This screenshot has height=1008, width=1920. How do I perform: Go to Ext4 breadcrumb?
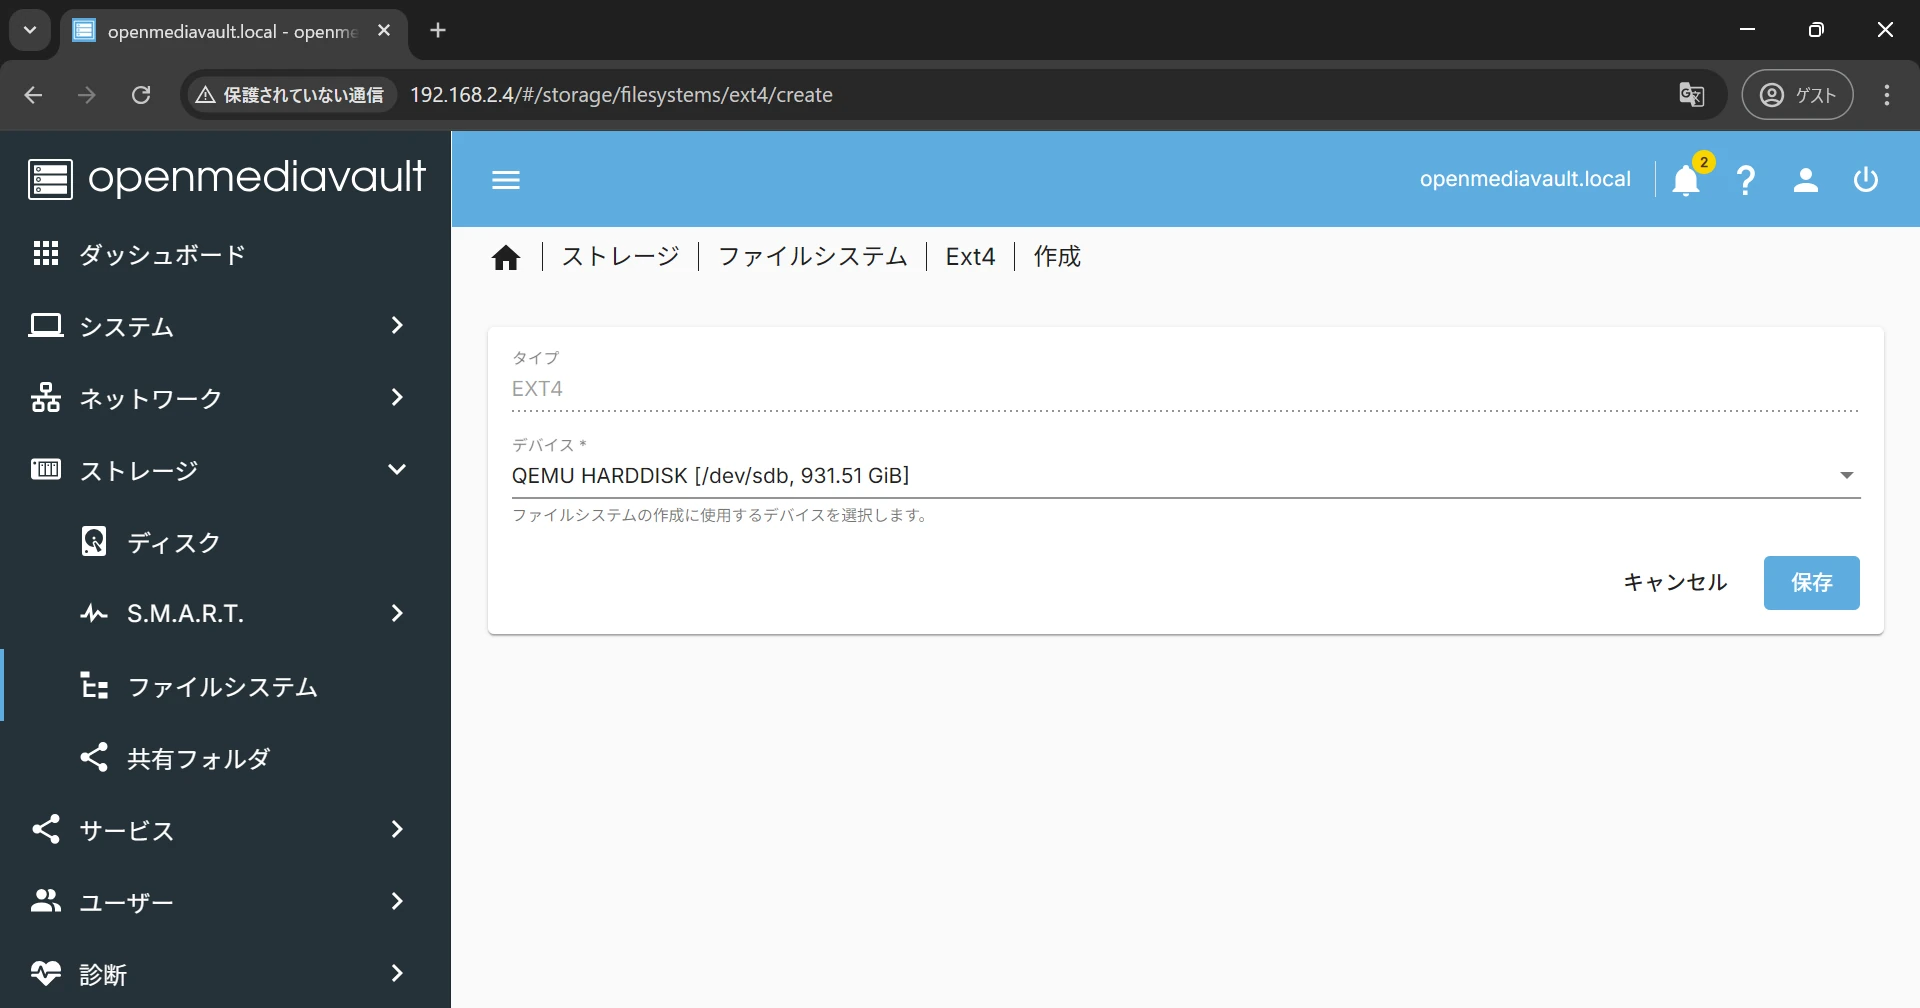970,257
